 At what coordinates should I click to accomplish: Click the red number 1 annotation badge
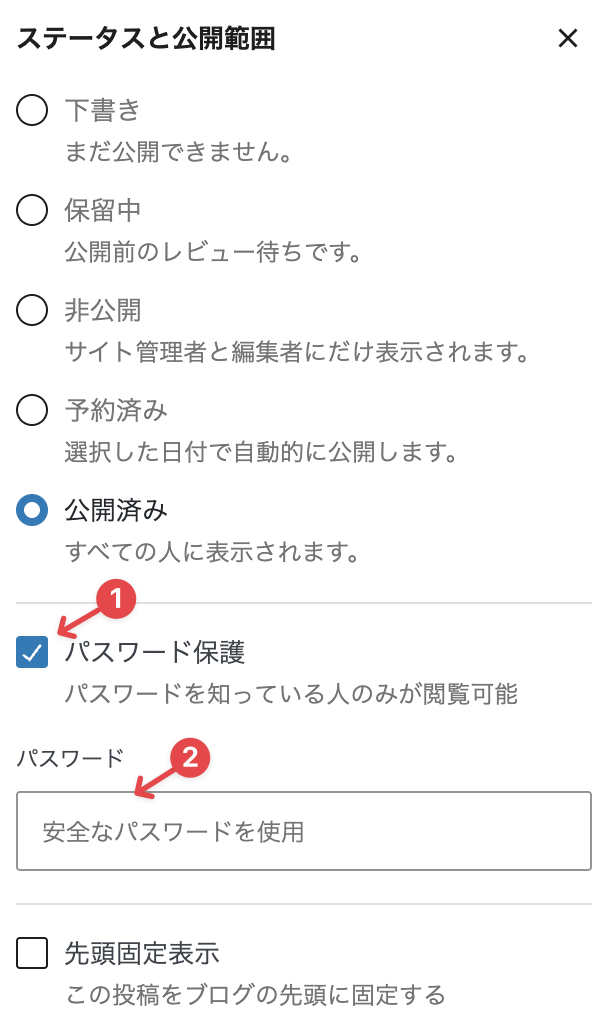115,600
